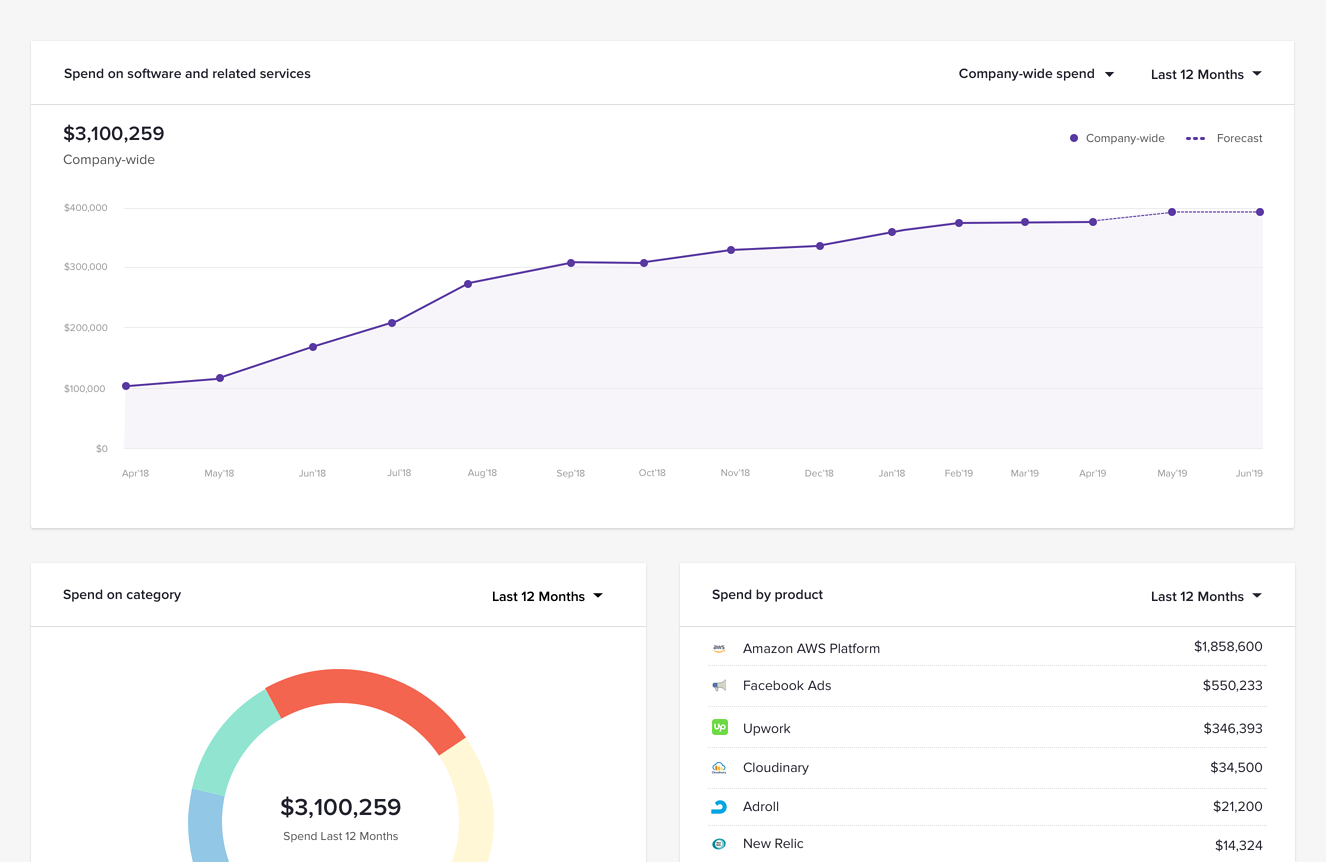The height and width of the screenshot is (862, 1326).
Task: Select the Cloudinary product name
Action: pyautogui.click(x=776, y=767)
